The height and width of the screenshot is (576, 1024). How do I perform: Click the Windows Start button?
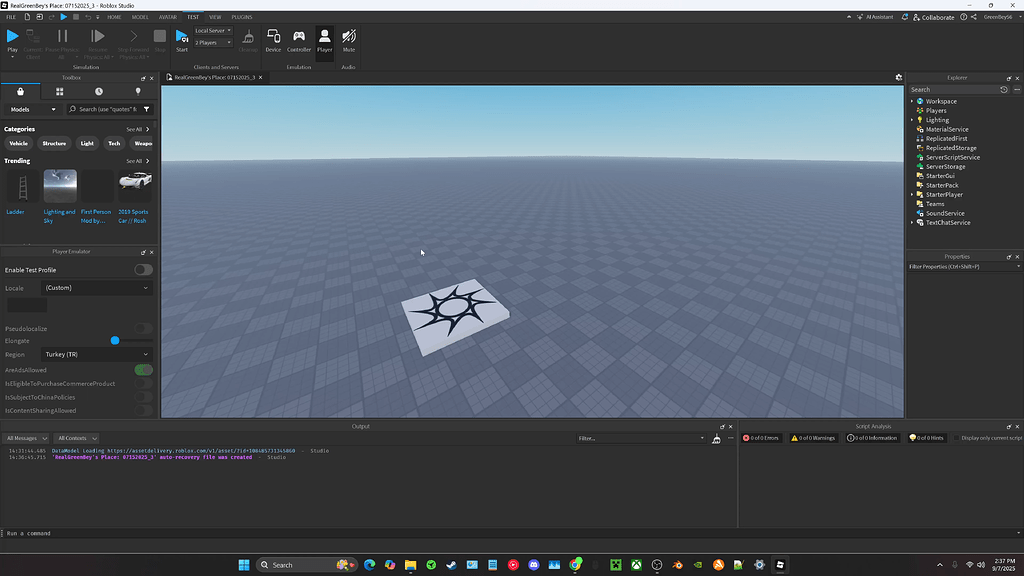click(x=244, y=565)
